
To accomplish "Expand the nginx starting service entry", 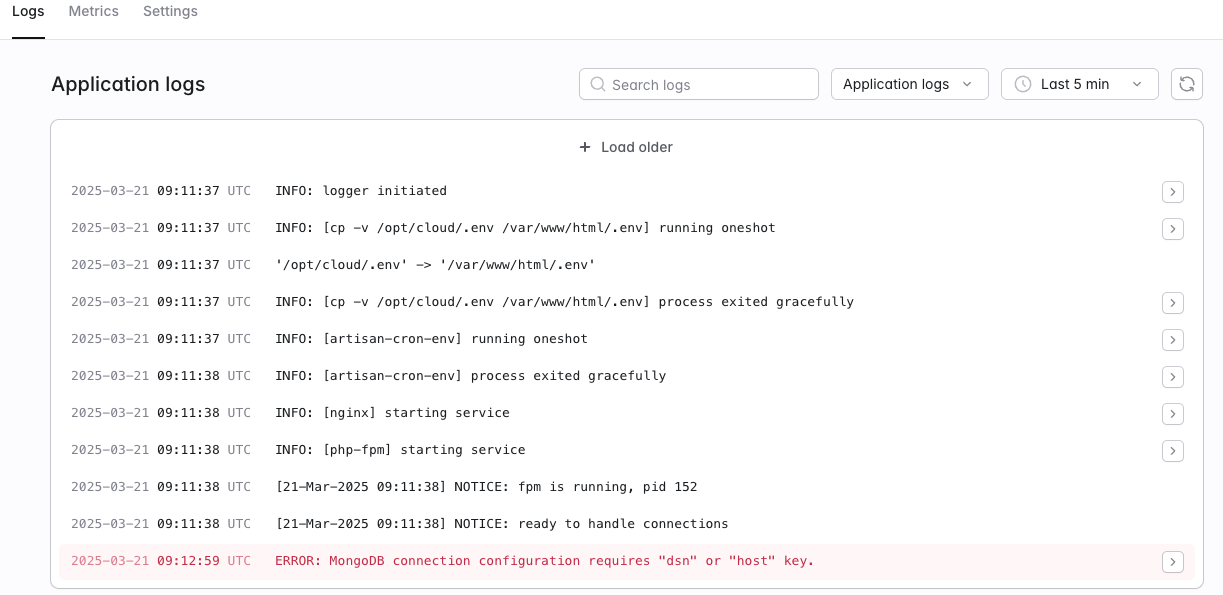I will 1173,414.
